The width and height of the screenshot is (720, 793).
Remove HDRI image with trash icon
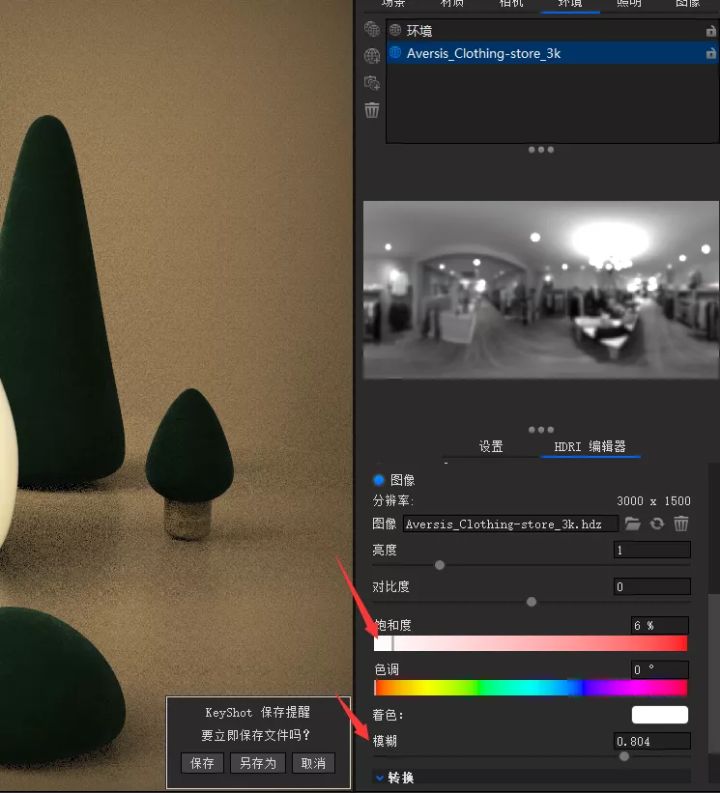click(x=681, y=523)
